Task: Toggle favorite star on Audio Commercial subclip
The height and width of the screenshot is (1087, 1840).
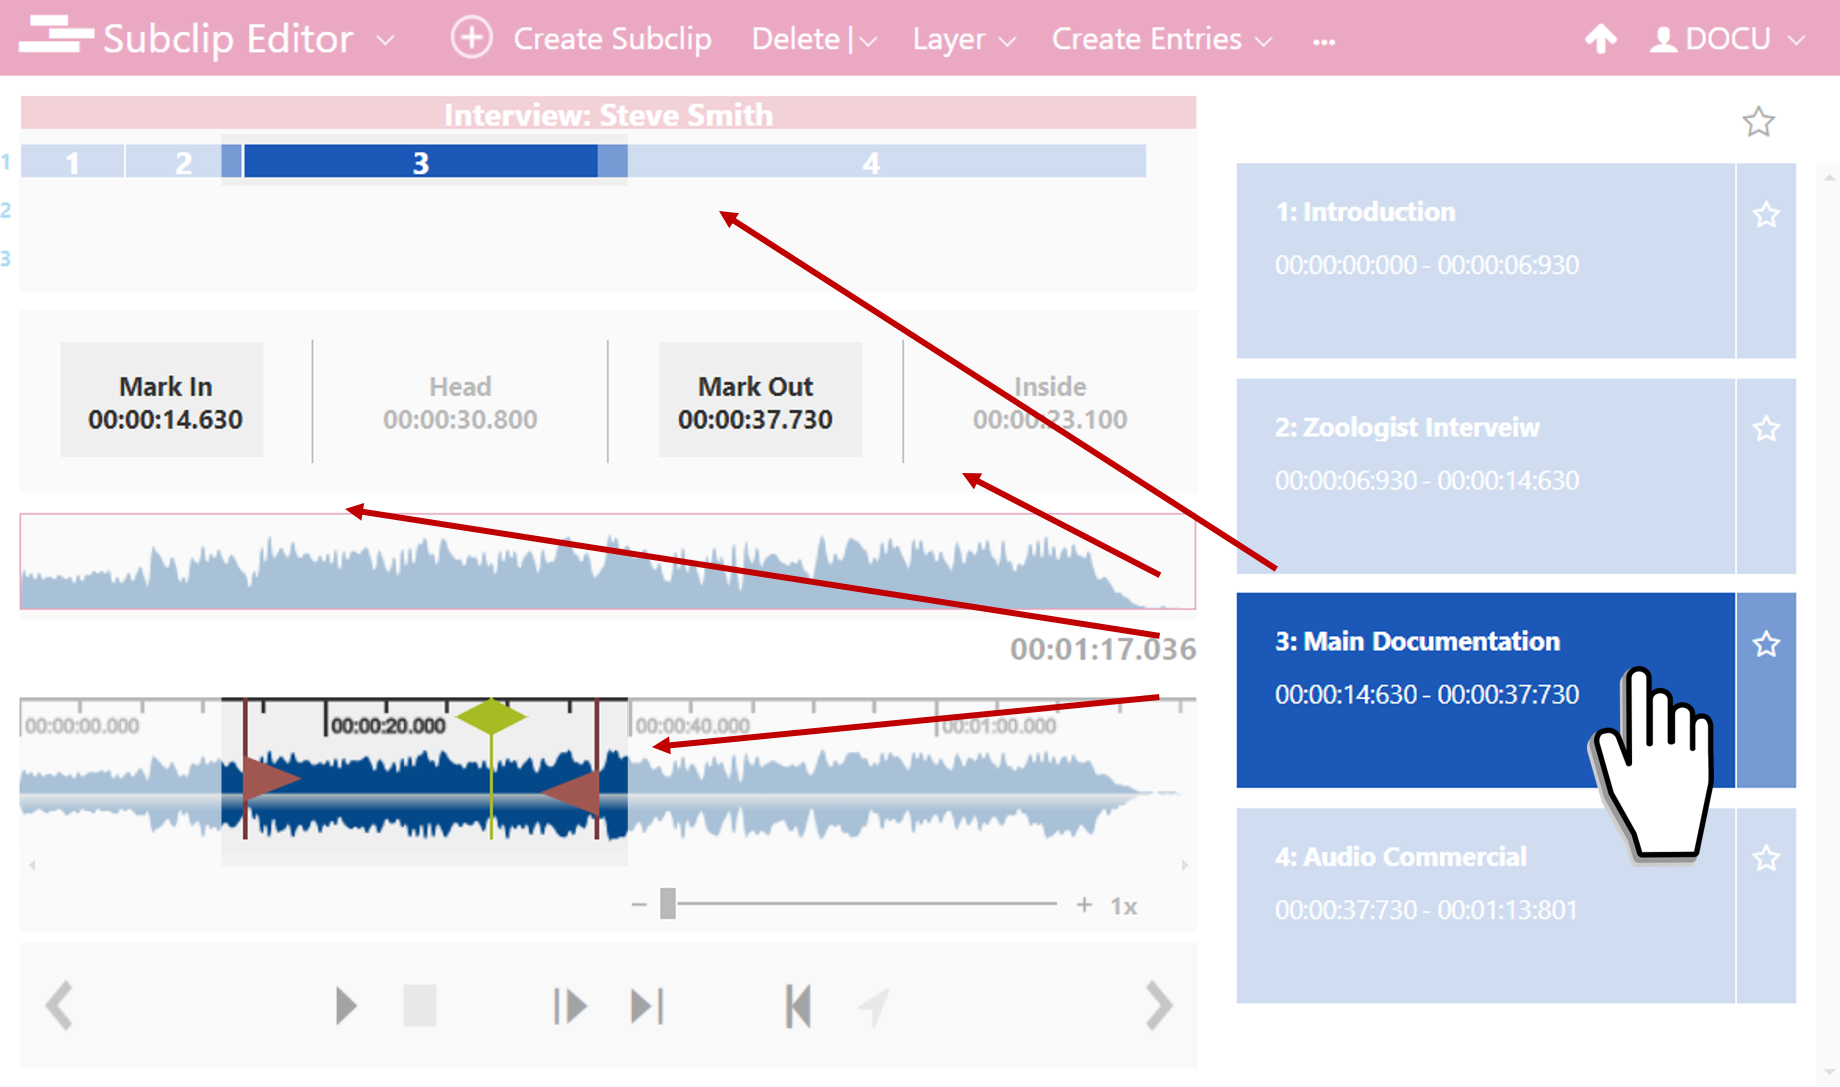Action: pyautogui.click(x=1766, y=858)
